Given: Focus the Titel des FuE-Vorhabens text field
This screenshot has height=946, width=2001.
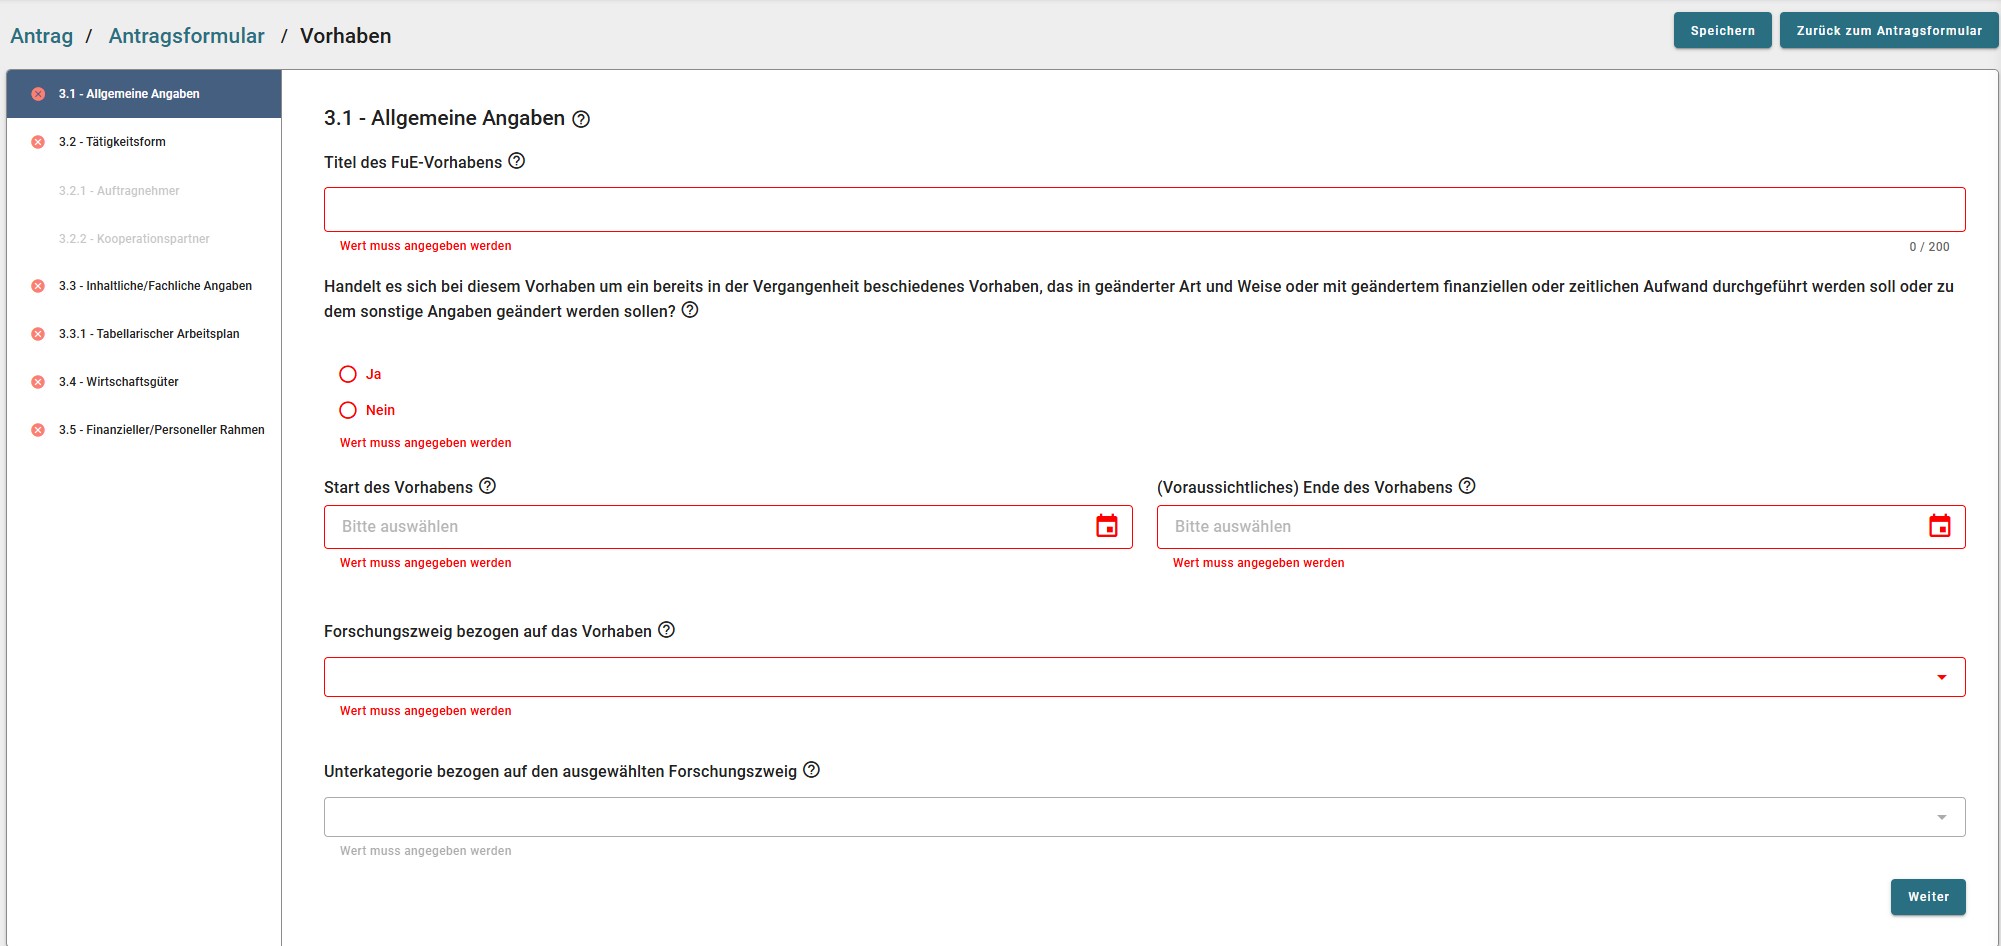Looking at the screenshot, I should (x=1144, y=209).
